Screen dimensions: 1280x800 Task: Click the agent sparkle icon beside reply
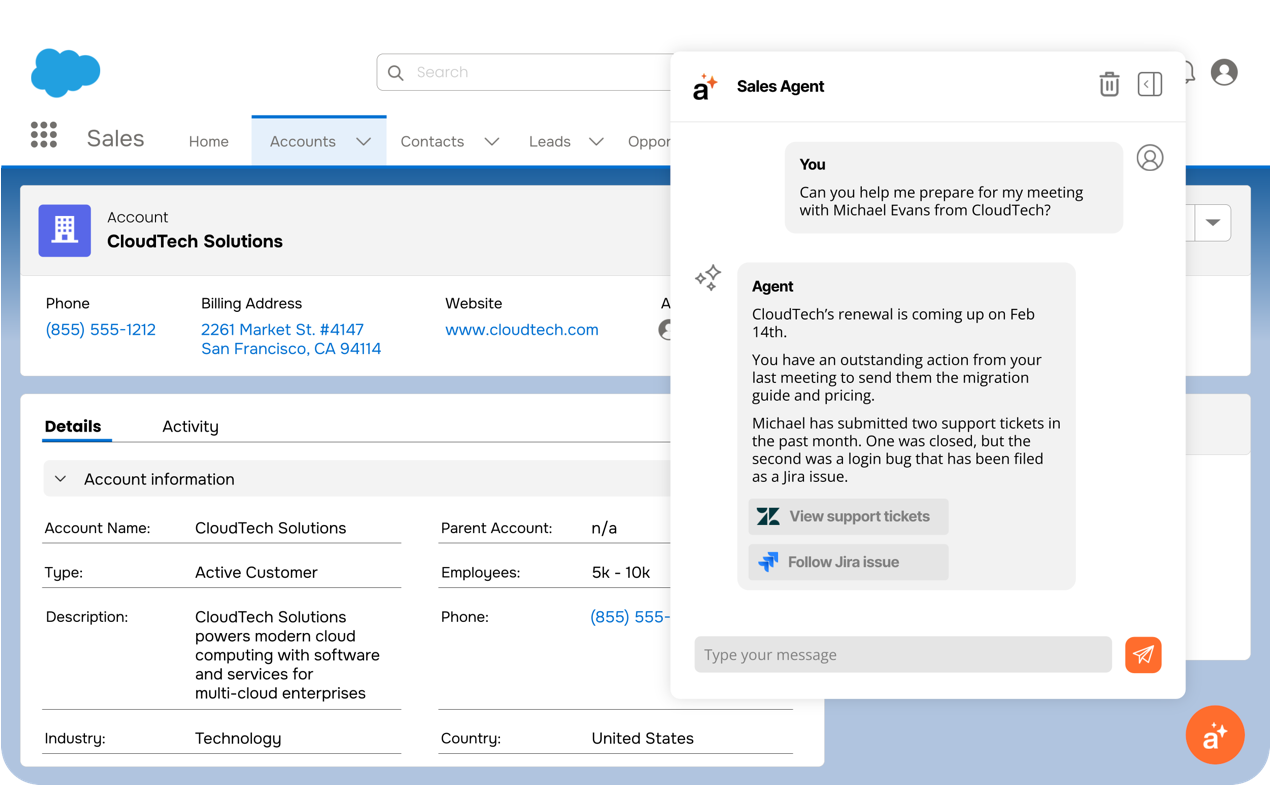(708, 278)
